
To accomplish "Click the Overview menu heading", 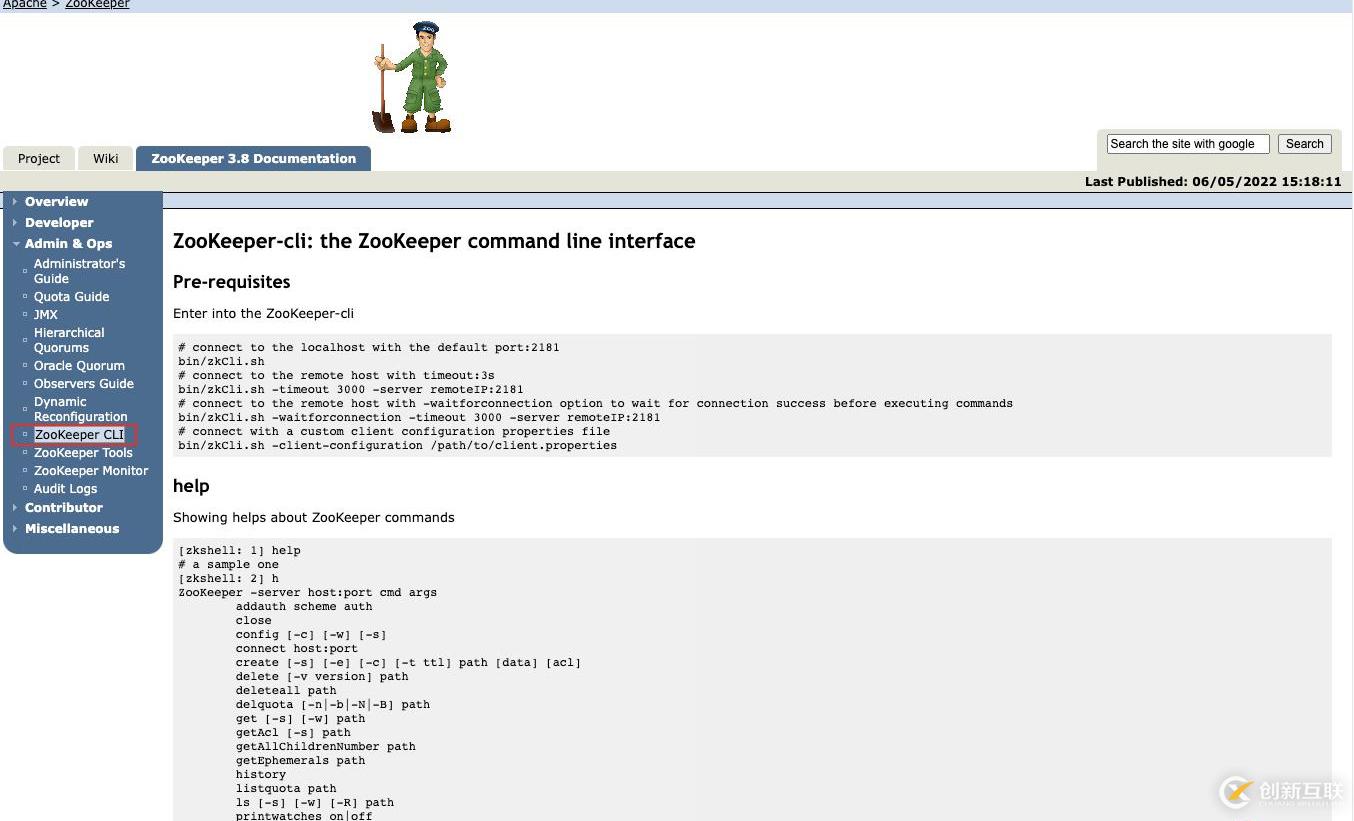I will coord(56,202).
